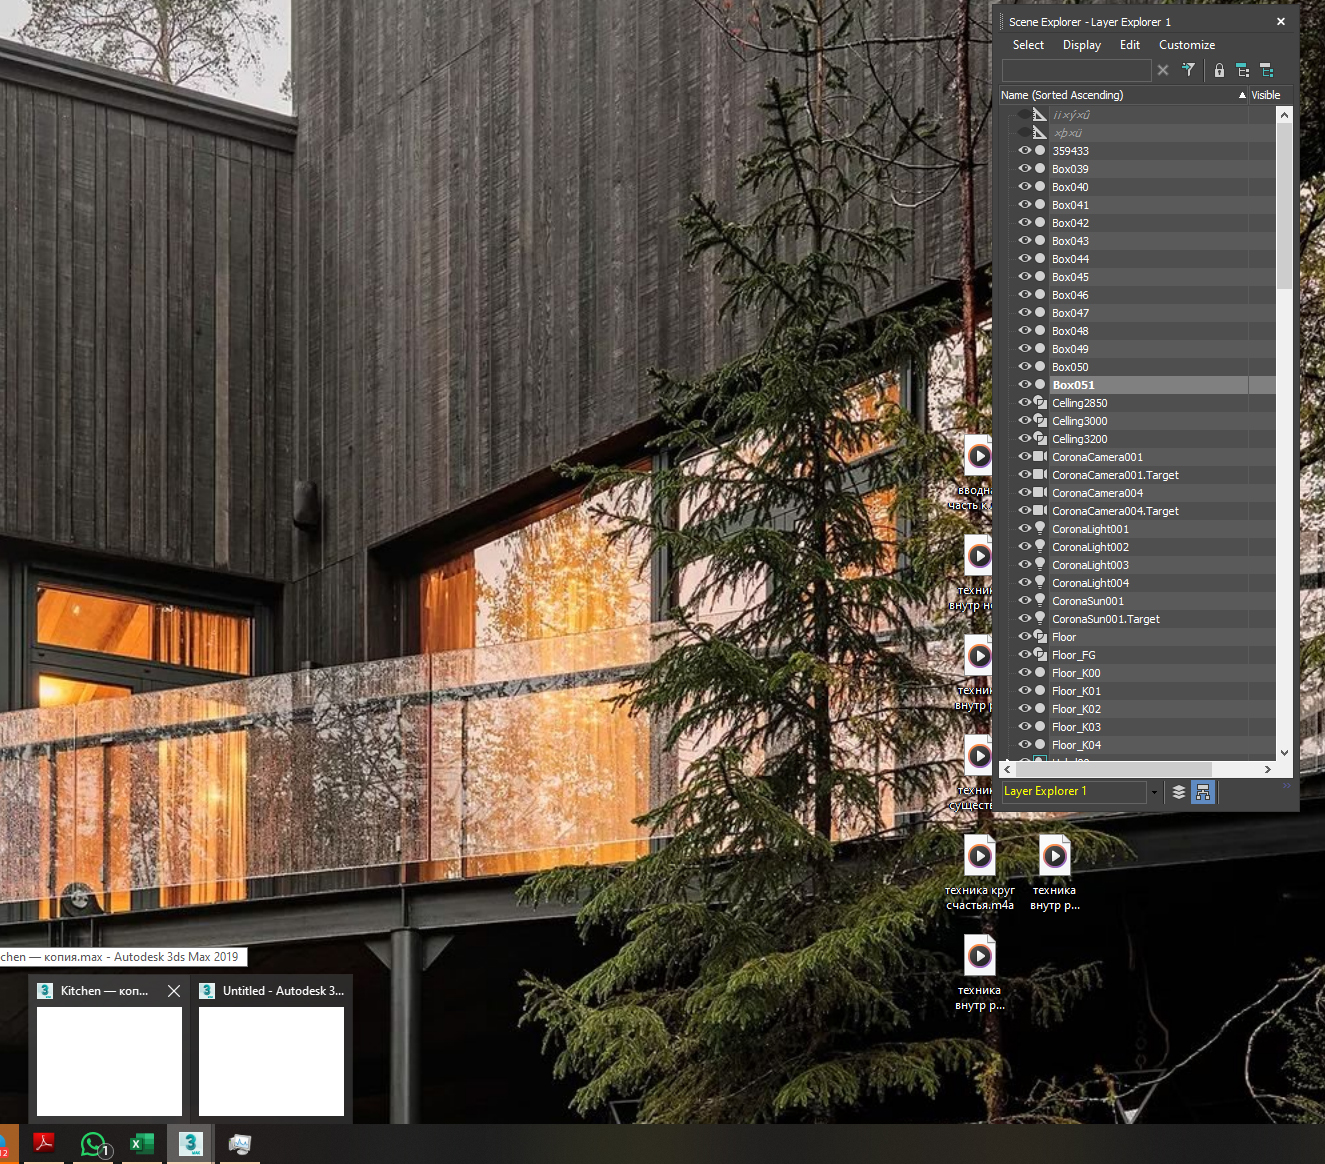The image size is (1325, 1164).
Task: Toggle the lock cell editing padlock icon
Action: [x=1219, y=70]
